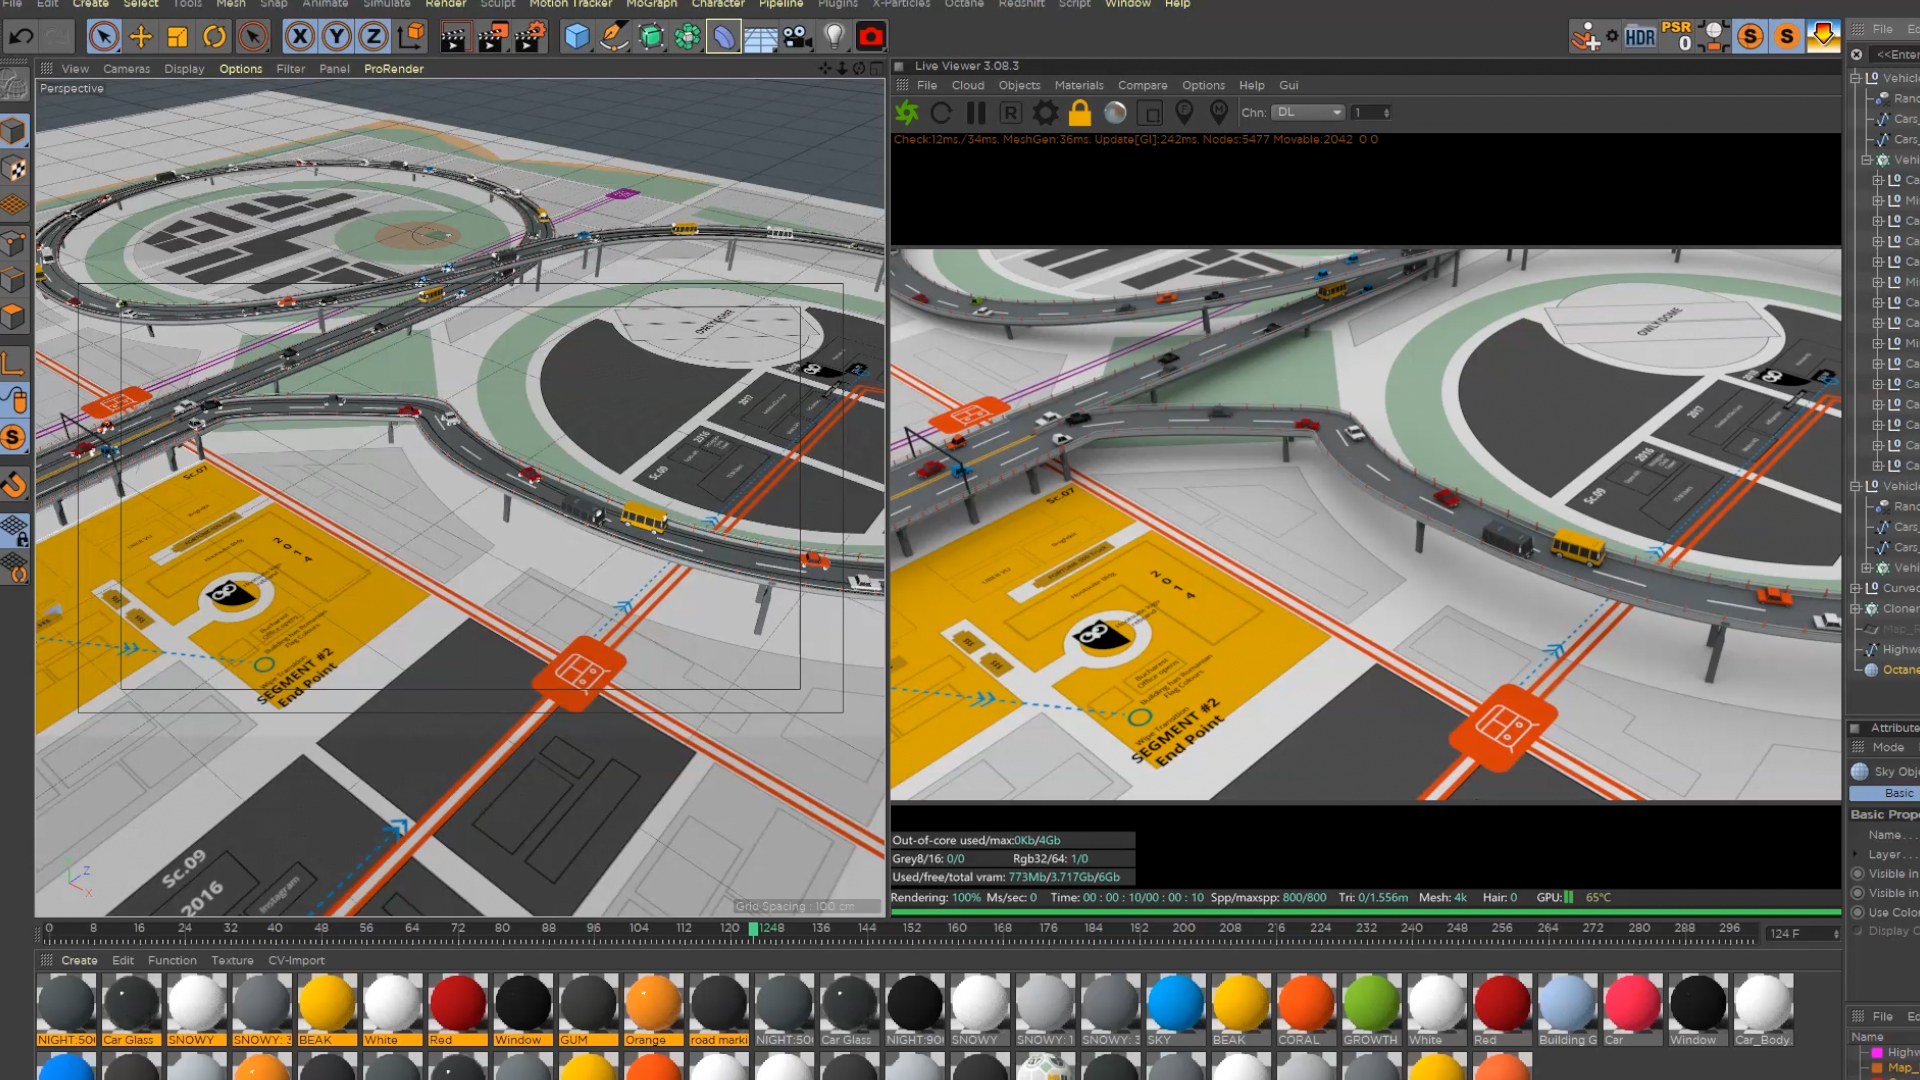
Task: Expand the first Ca child under Vehi
Action: pyautogui.click(x=1877, y=180)
